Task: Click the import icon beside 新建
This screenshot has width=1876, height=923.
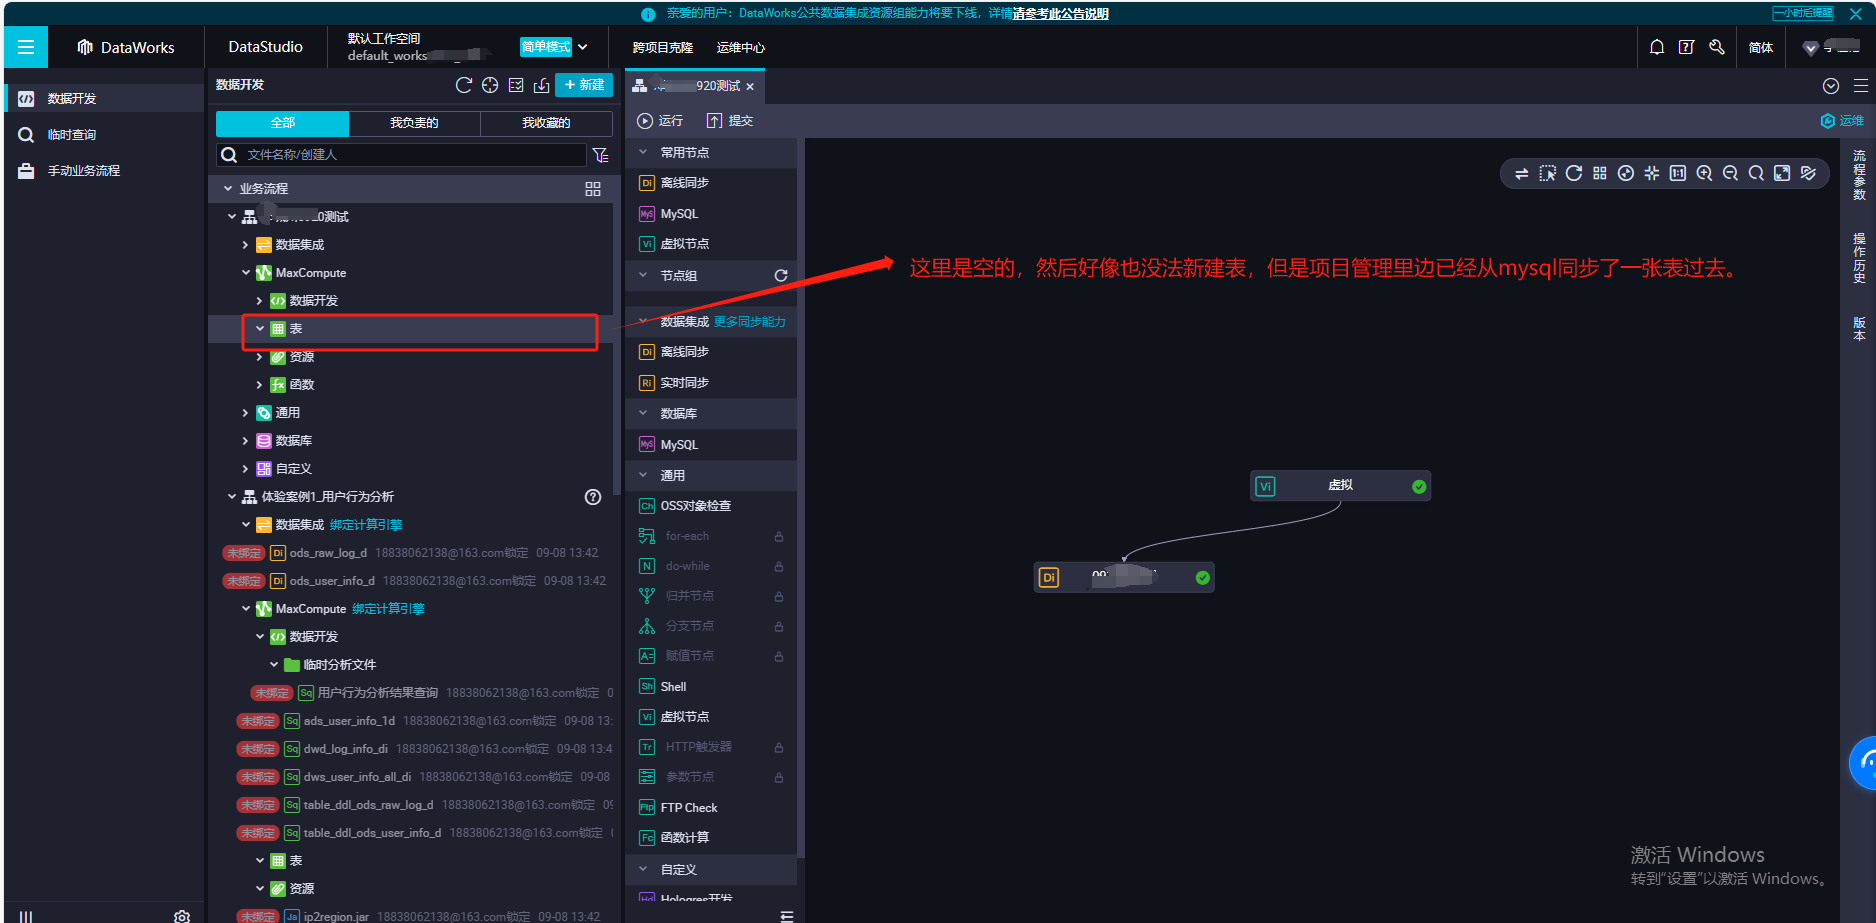Action: tap(541, 85)
